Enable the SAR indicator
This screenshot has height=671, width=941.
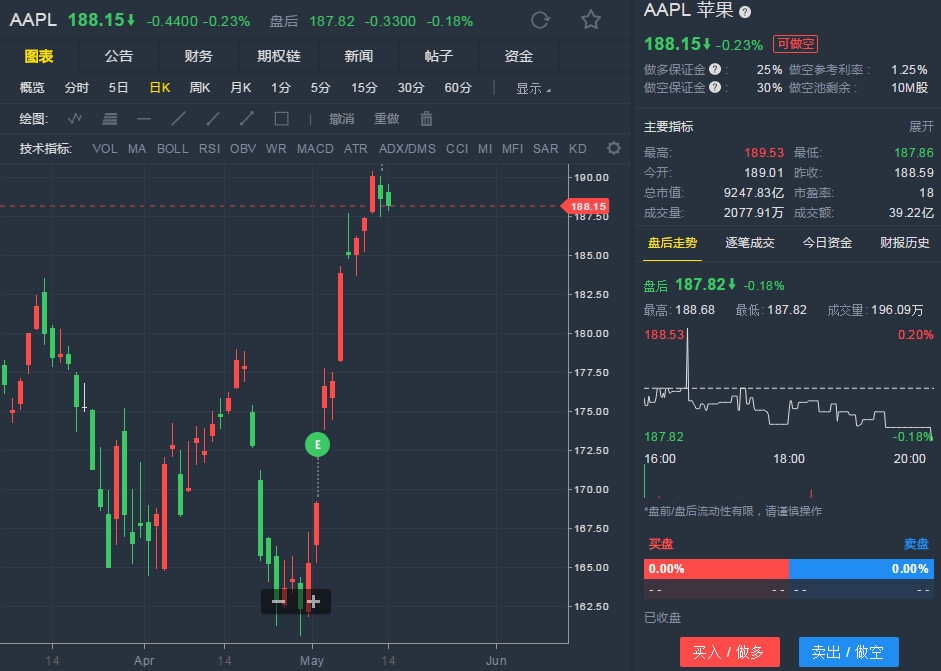(x=546, y=149)
